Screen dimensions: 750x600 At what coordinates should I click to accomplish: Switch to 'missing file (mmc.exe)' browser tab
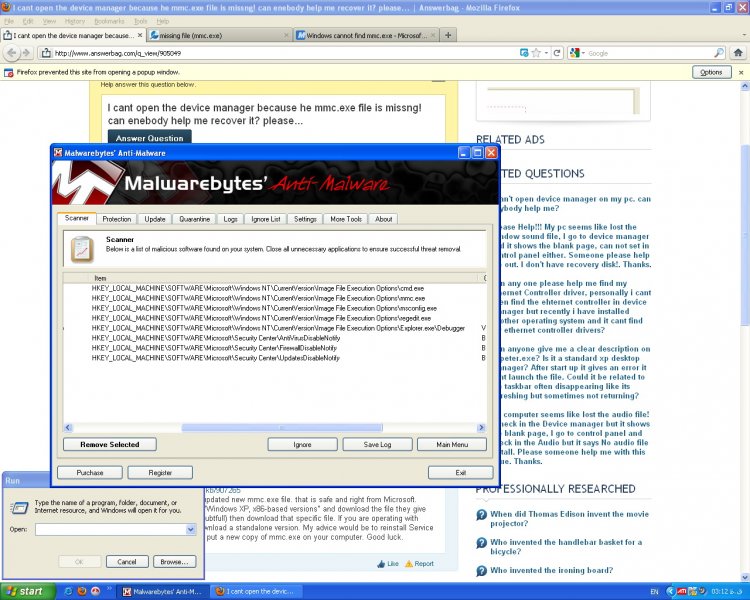click(220, 35)
